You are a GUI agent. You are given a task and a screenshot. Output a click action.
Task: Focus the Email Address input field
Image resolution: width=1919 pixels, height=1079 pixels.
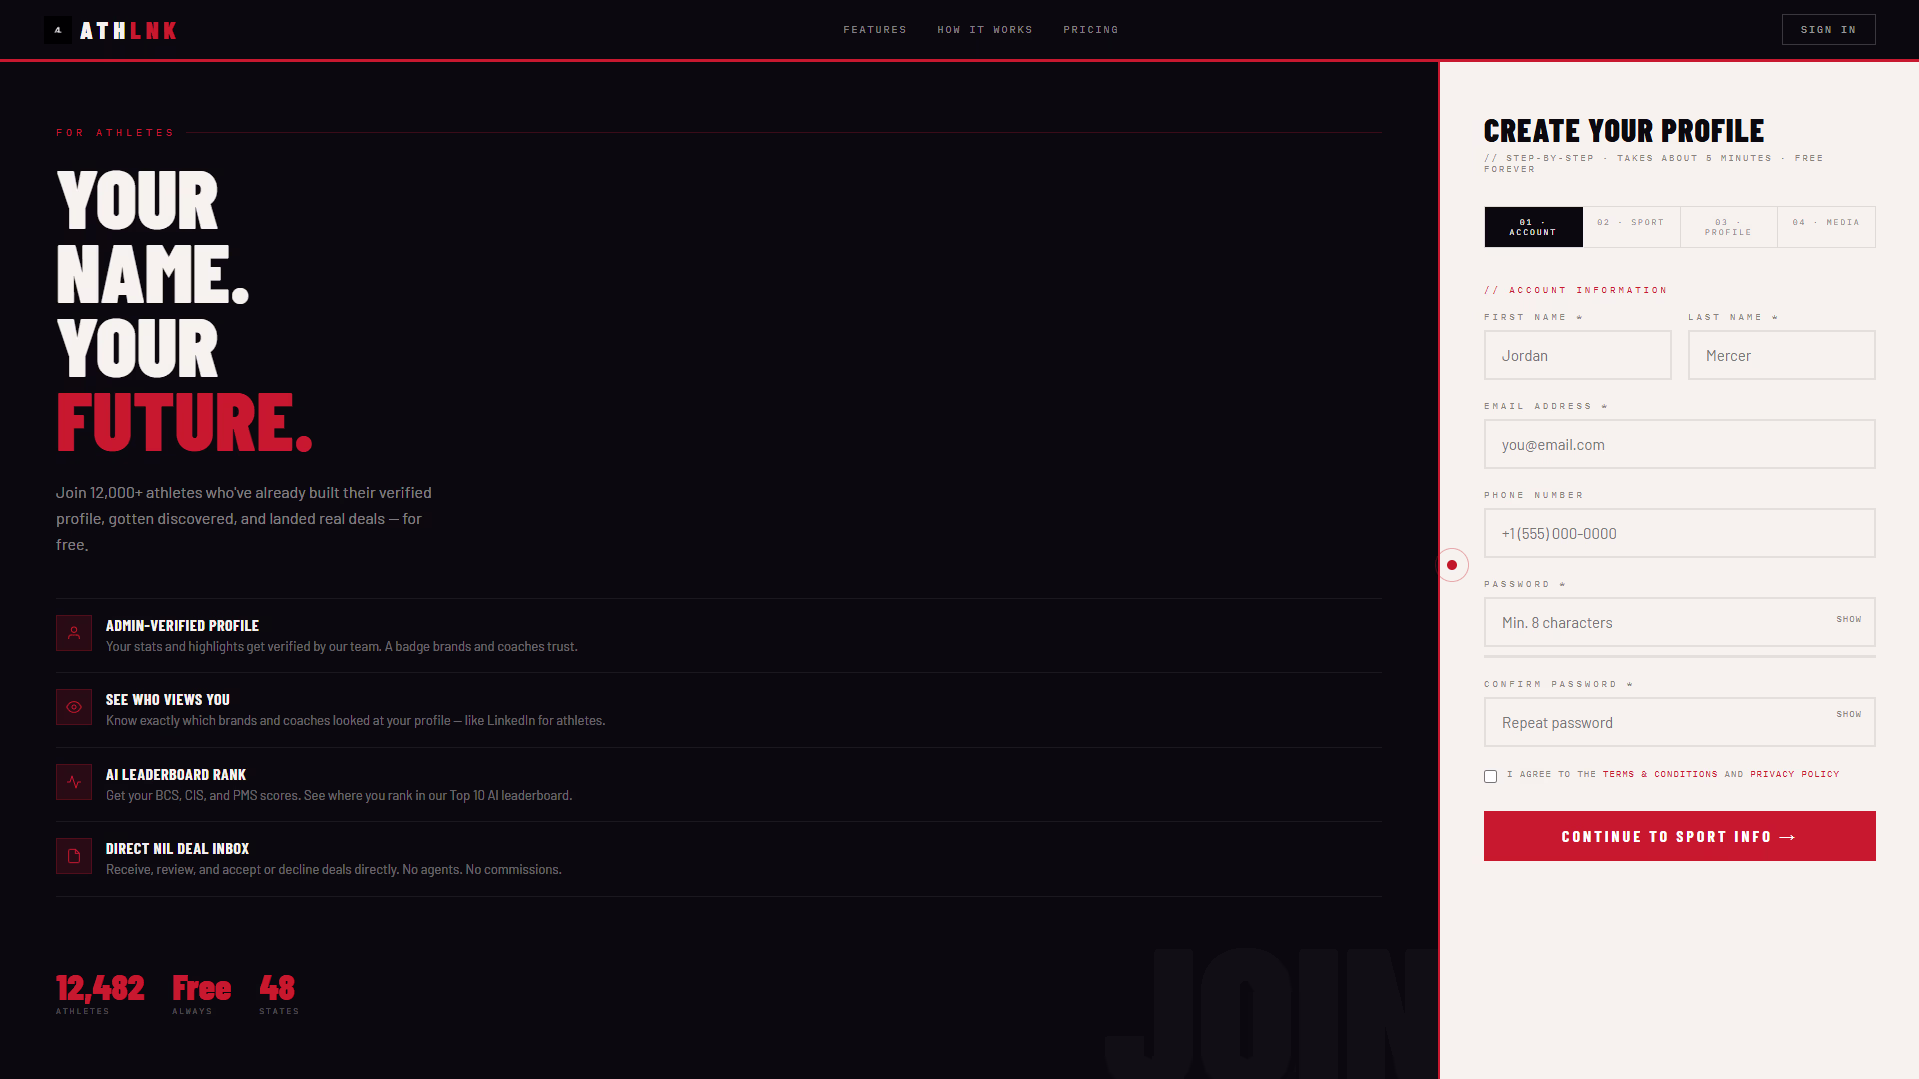point(1679,444)
